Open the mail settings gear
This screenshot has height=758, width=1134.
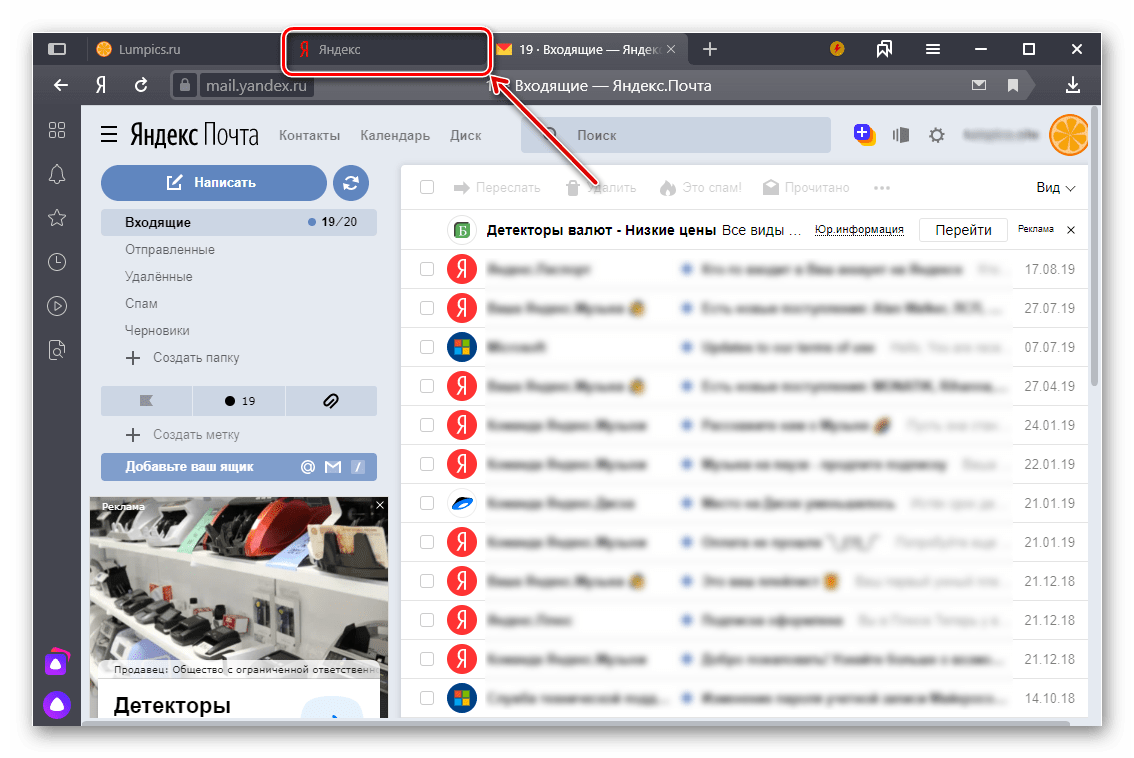point(936,135)
